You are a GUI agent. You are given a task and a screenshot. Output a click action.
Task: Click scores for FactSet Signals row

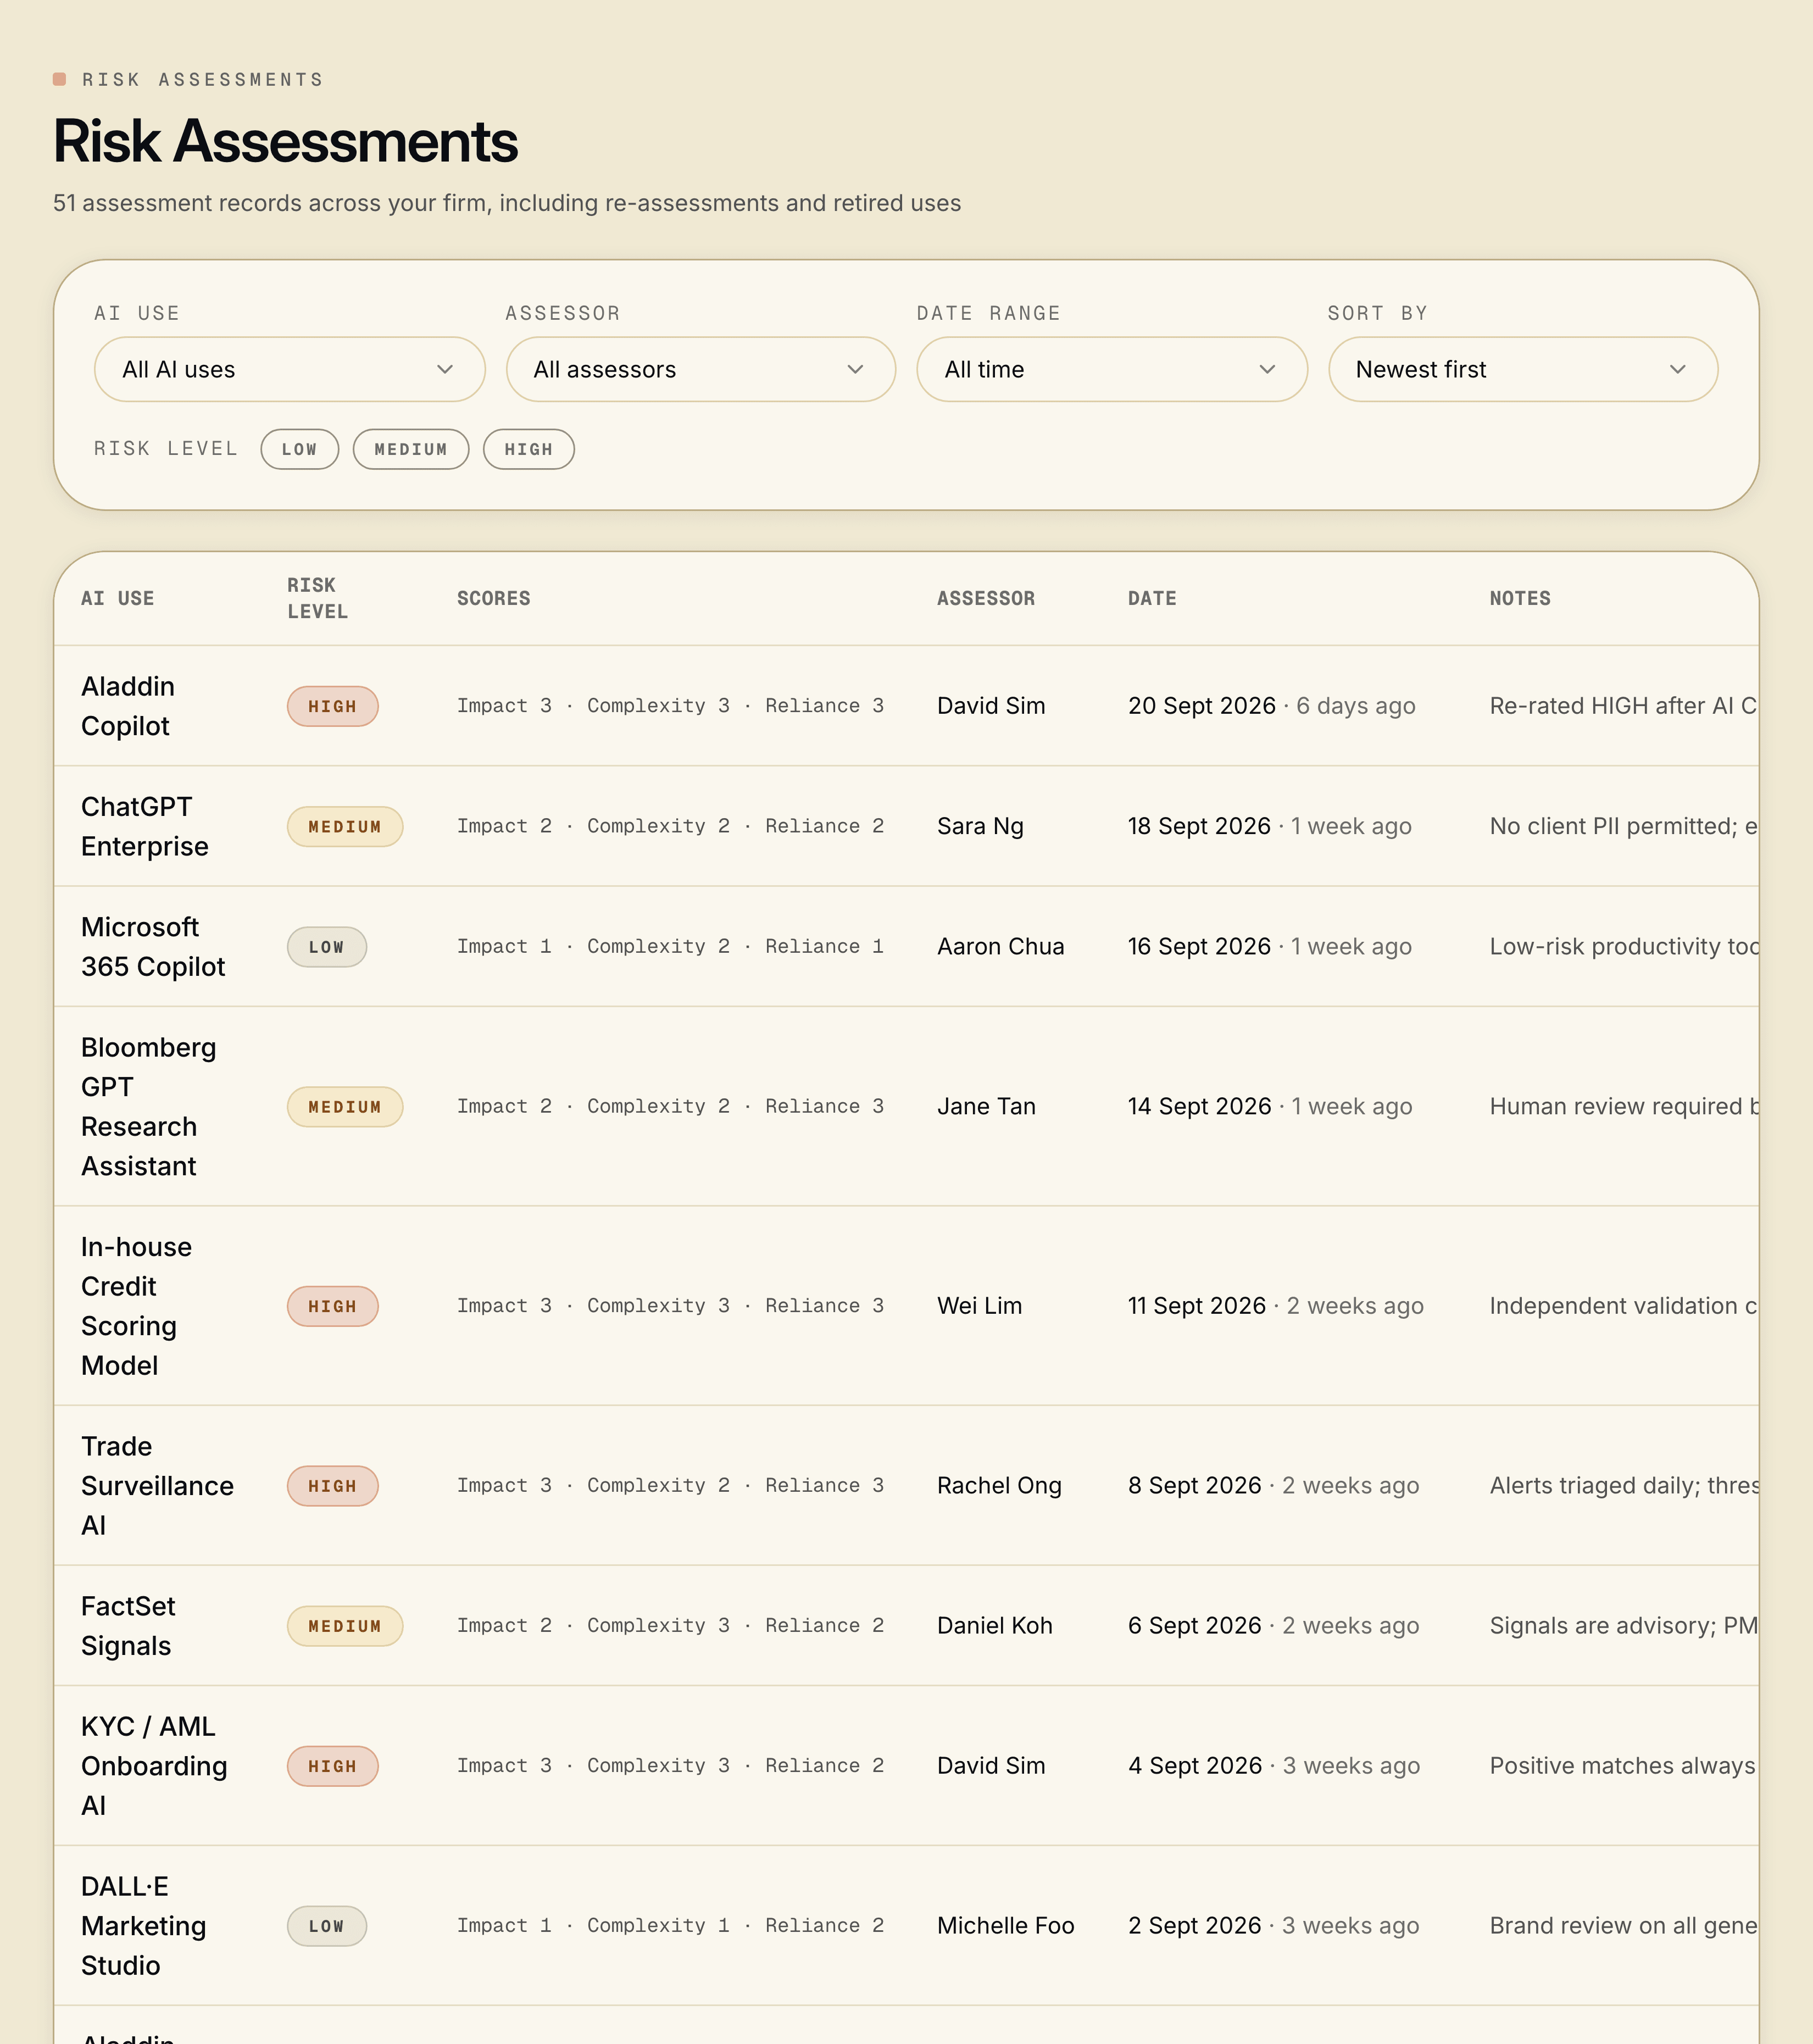pyautogui.click(x=670, y=1626)
